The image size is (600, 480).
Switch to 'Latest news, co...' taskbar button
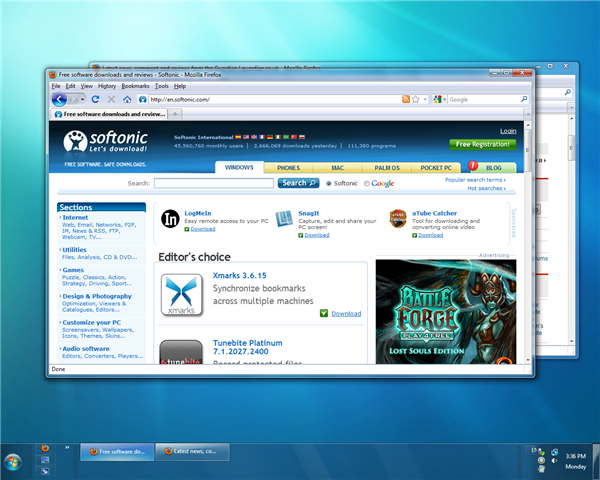[x=192, y=451]
